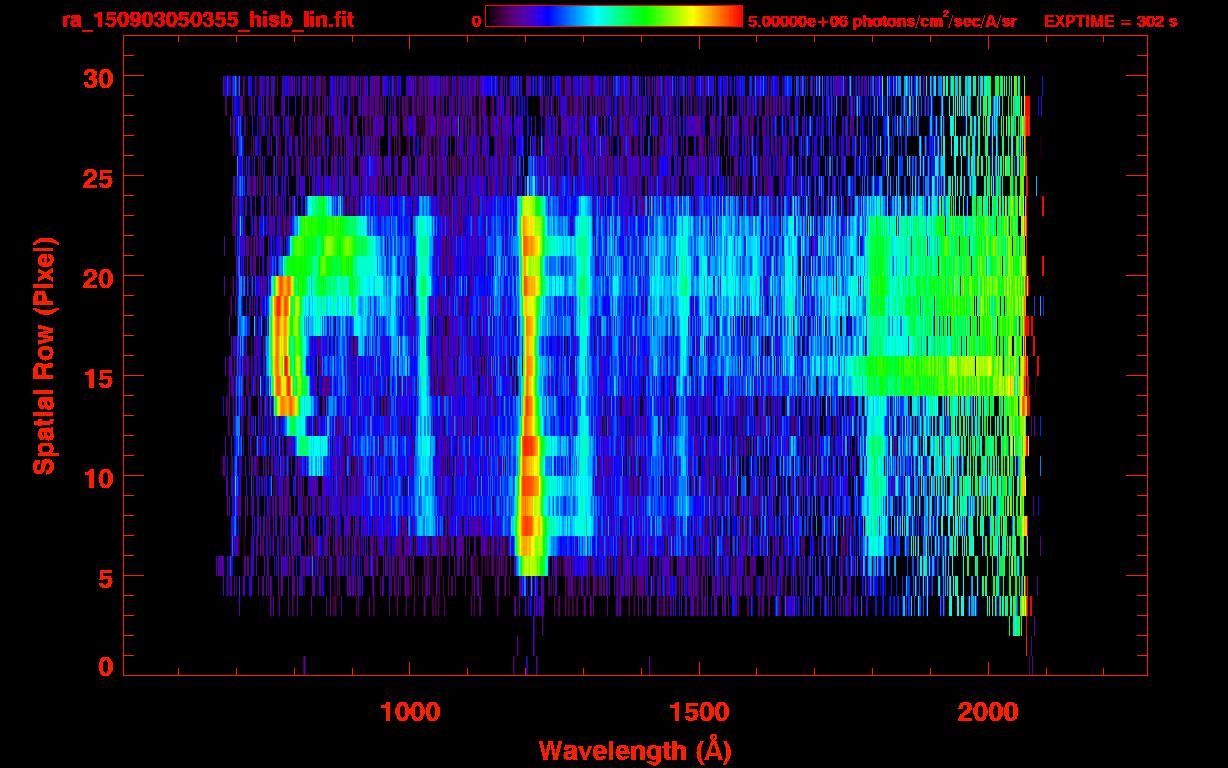Click the x-axis tick label 2000
The width and height of the screenshot is (1228, 768).
988,713
